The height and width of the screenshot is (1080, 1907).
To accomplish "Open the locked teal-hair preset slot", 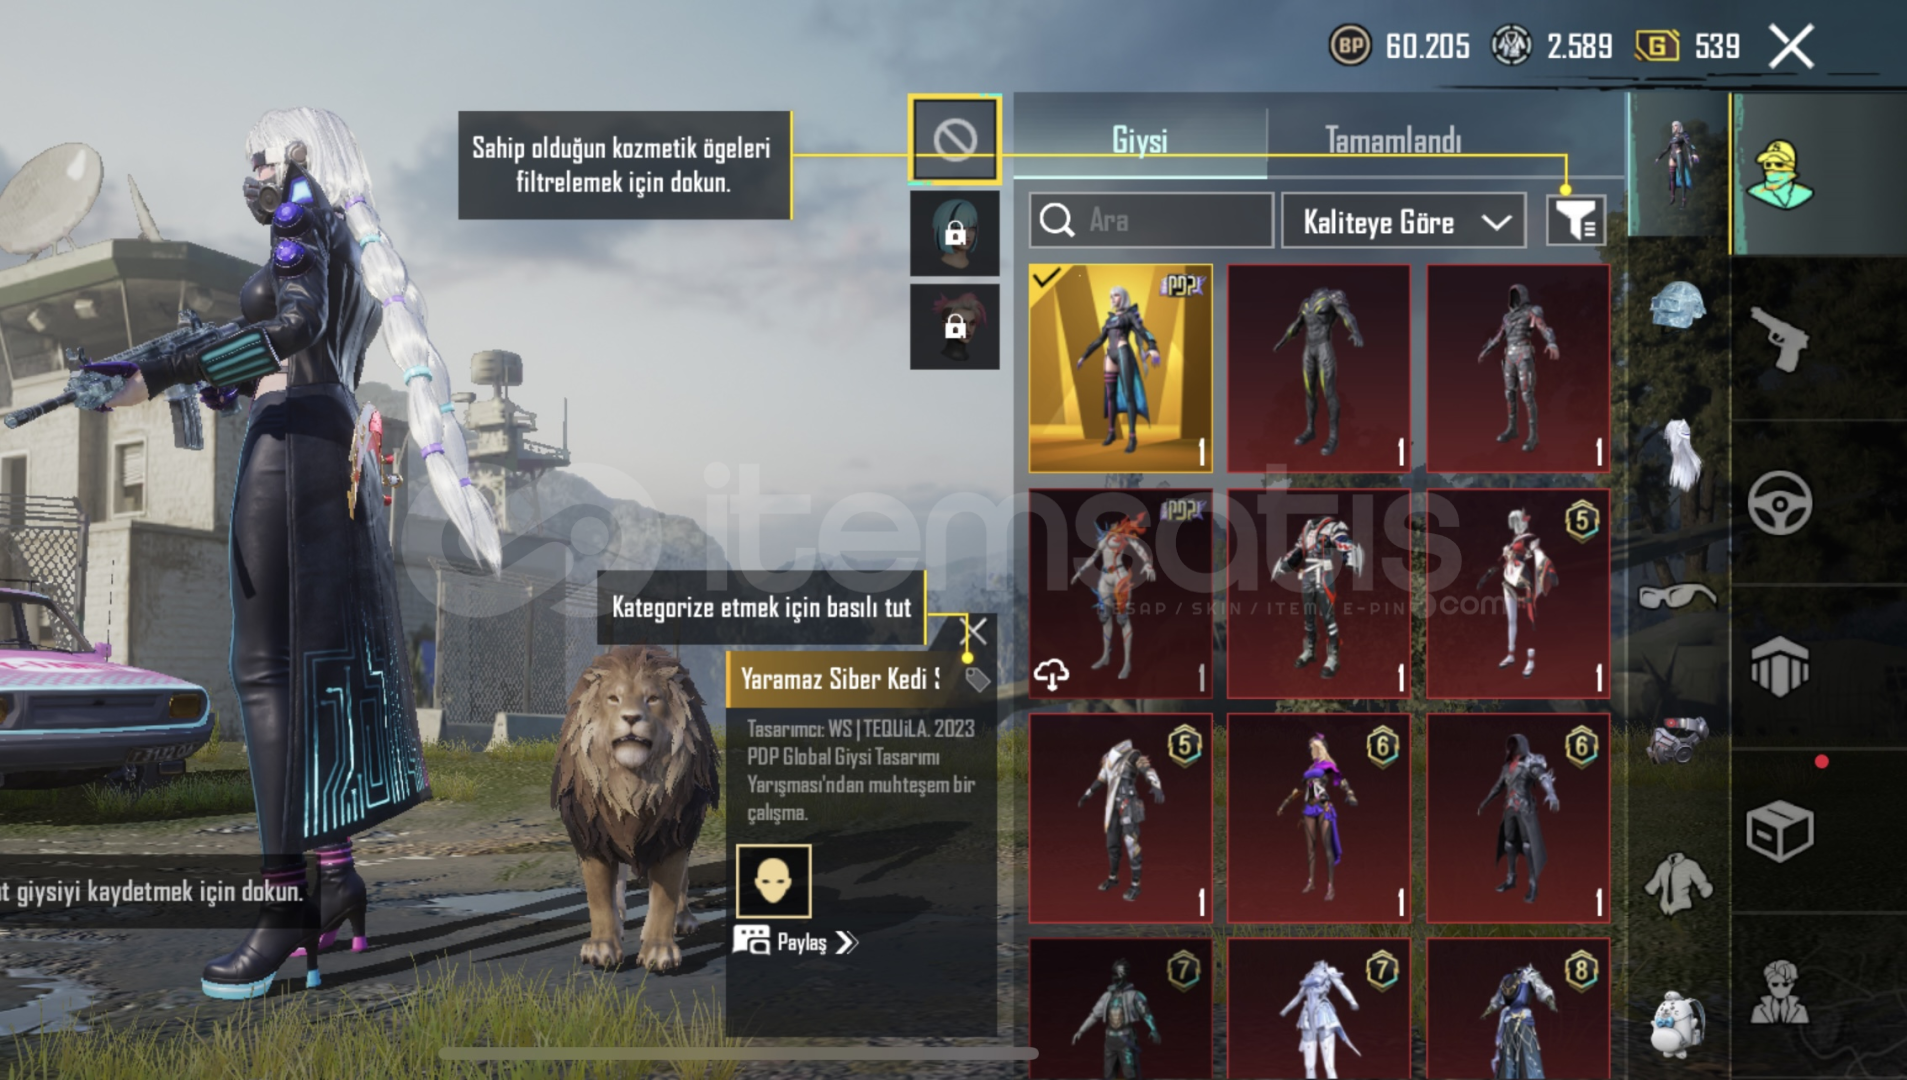I will pyautogui.click(x=955, y=233).
